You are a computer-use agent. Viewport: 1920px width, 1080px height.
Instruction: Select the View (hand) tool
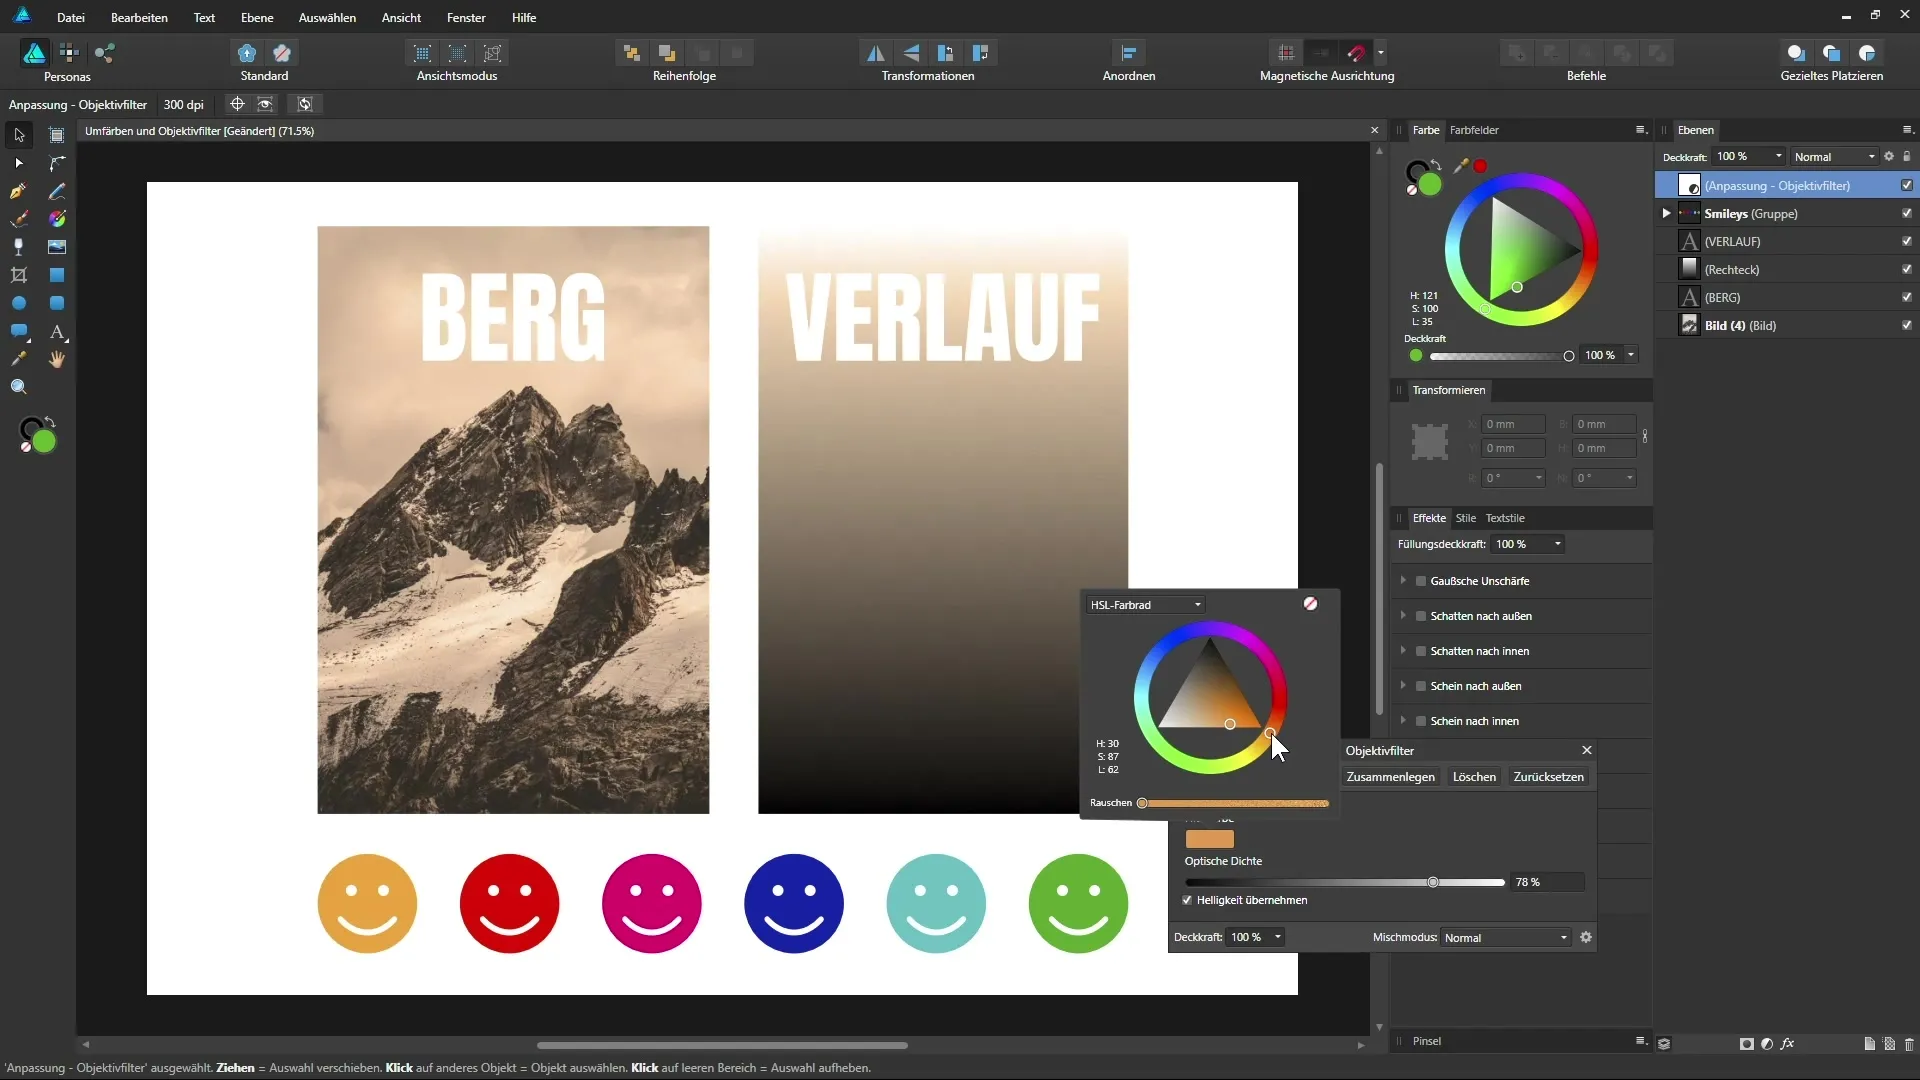pyautogui.click(x=57, y=359)
